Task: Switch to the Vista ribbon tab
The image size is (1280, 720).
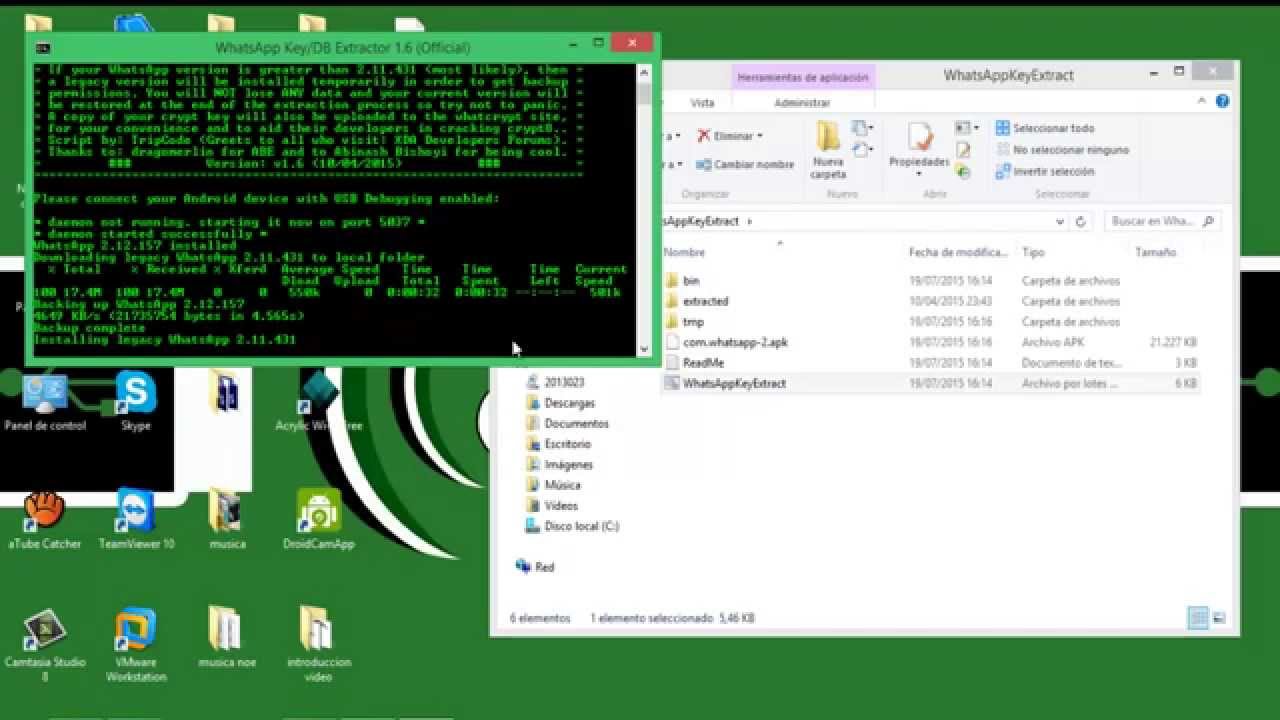Action: [x=703, y=103]
